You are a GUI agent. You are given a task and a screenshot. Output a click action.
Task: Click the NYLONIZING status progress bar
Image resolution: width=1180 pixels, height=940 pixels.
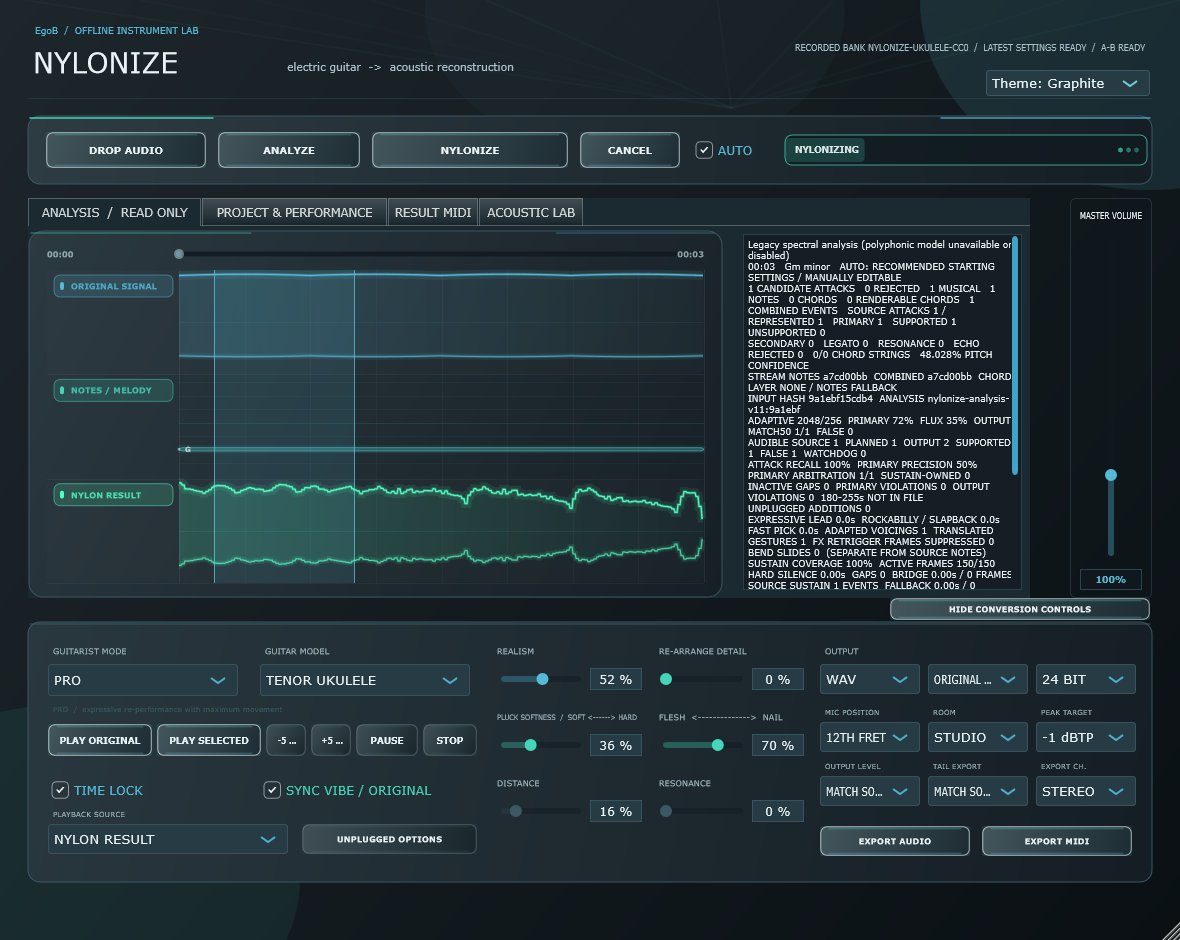(x=966, y=150)
